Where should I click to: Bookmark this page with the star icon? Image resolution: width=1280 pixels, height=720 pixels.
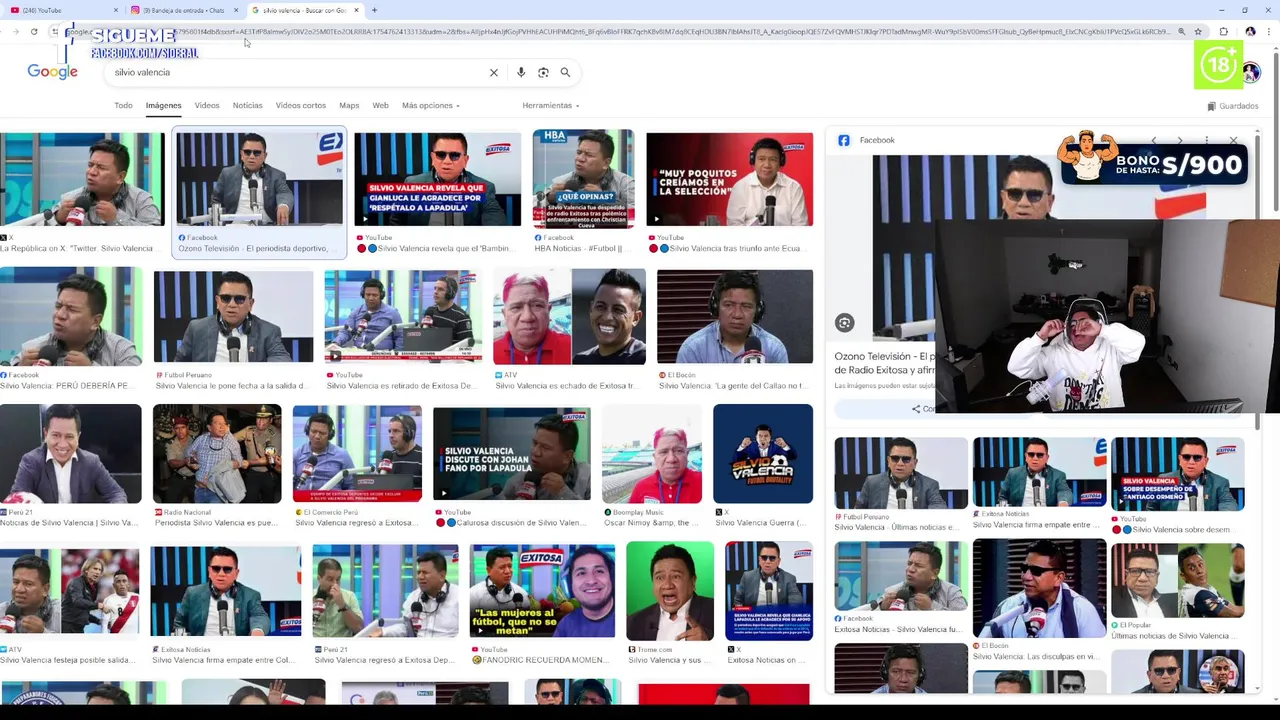point(1198,32)
